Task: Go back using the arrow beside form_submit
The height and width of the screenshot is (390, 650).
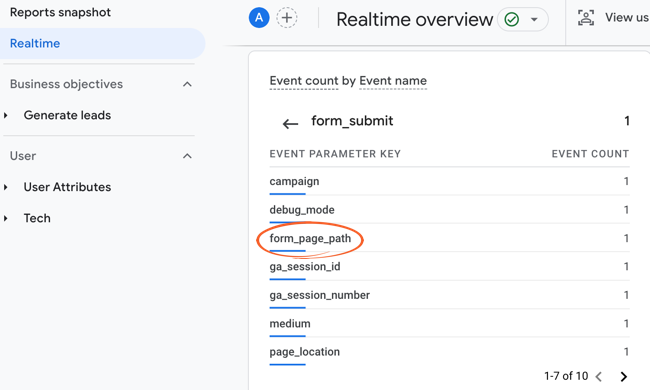Action: 290,124
